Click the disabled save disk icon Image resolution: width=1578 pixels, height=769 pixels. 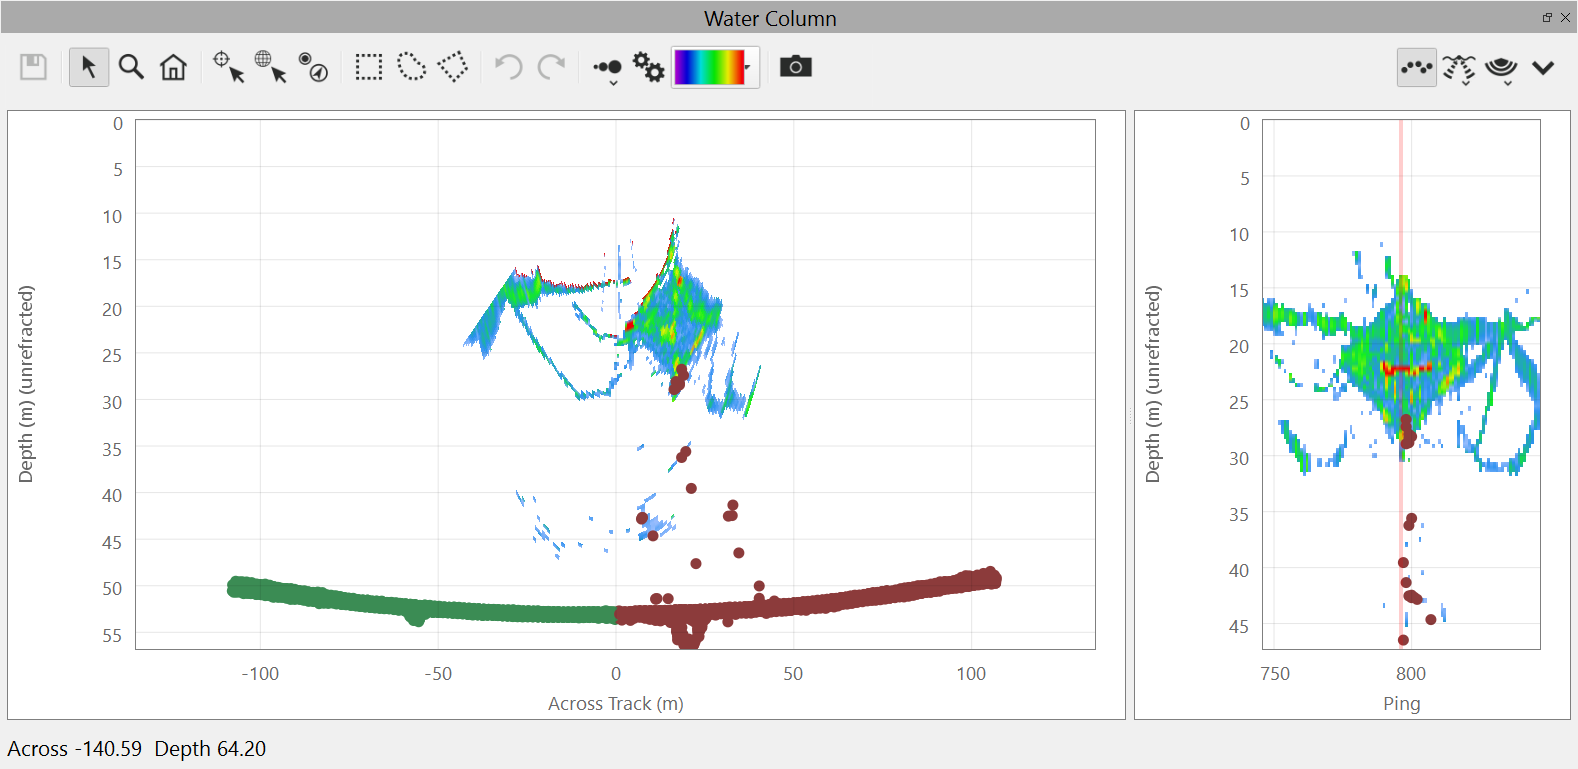pos(34,67)
